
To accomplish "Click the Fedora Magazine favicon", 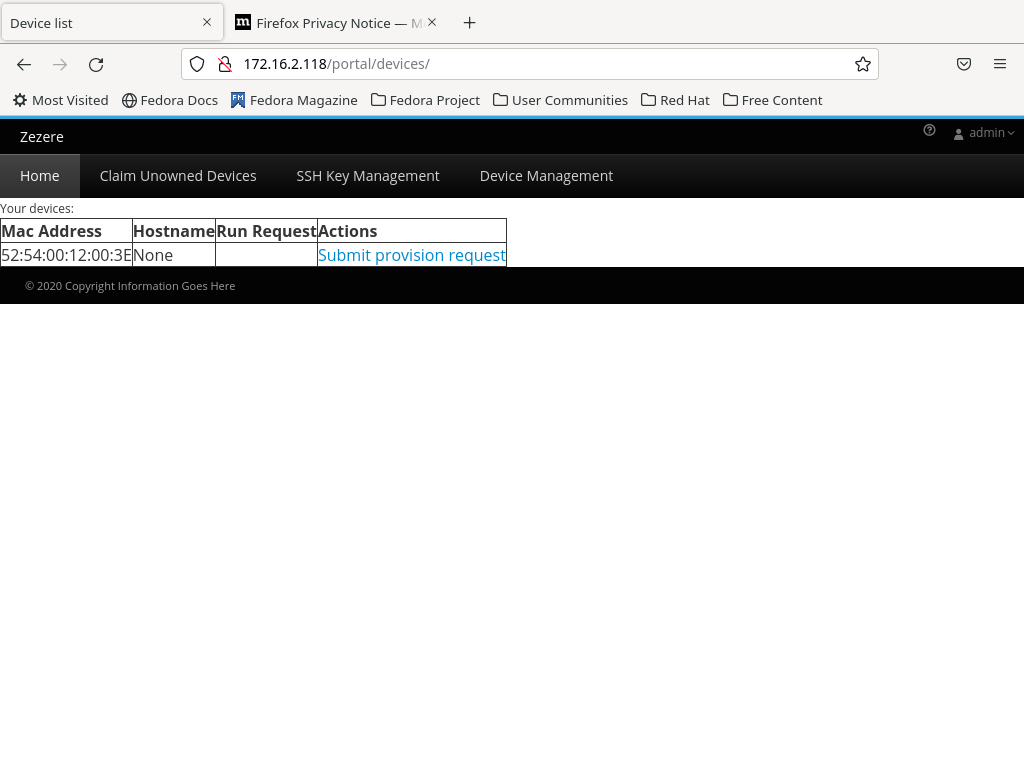I will pyautogui.click(x=238, y=100).
